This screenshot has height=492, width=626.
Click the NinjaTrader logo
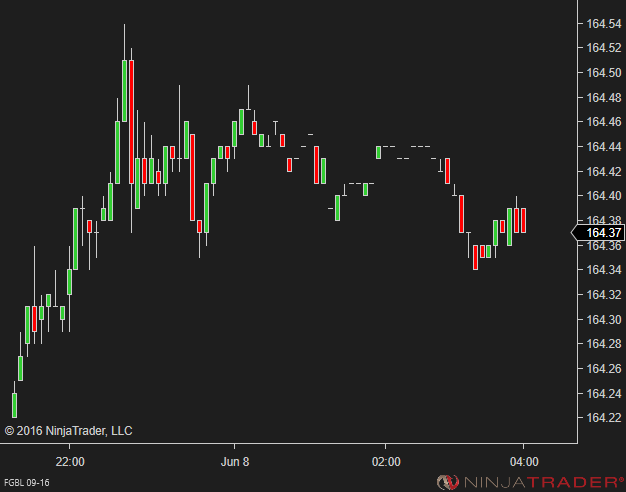[x=530, y=482]
